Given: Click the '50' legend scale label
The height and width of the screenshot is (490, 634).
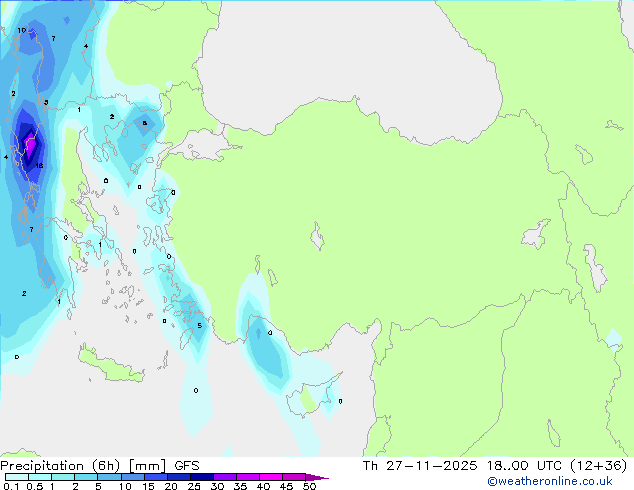Looking at the screenshot, I should click(309, 486).
